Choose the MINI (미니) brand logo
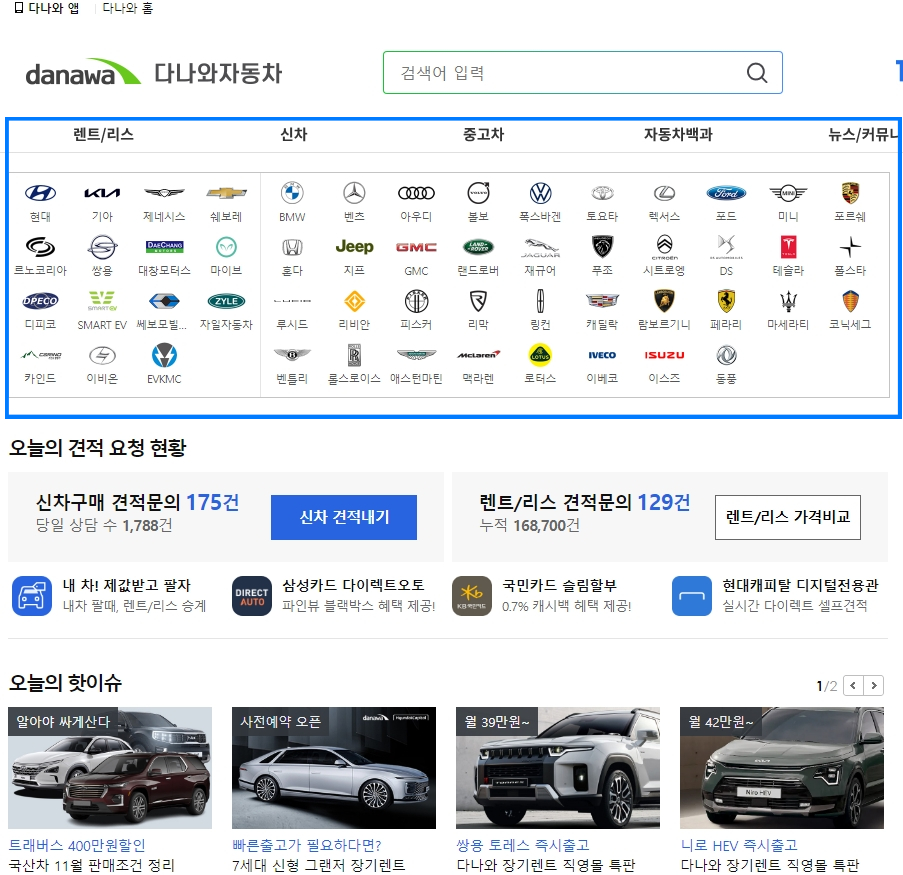Viewport: 903px width, 875px height. pos(788,194)
